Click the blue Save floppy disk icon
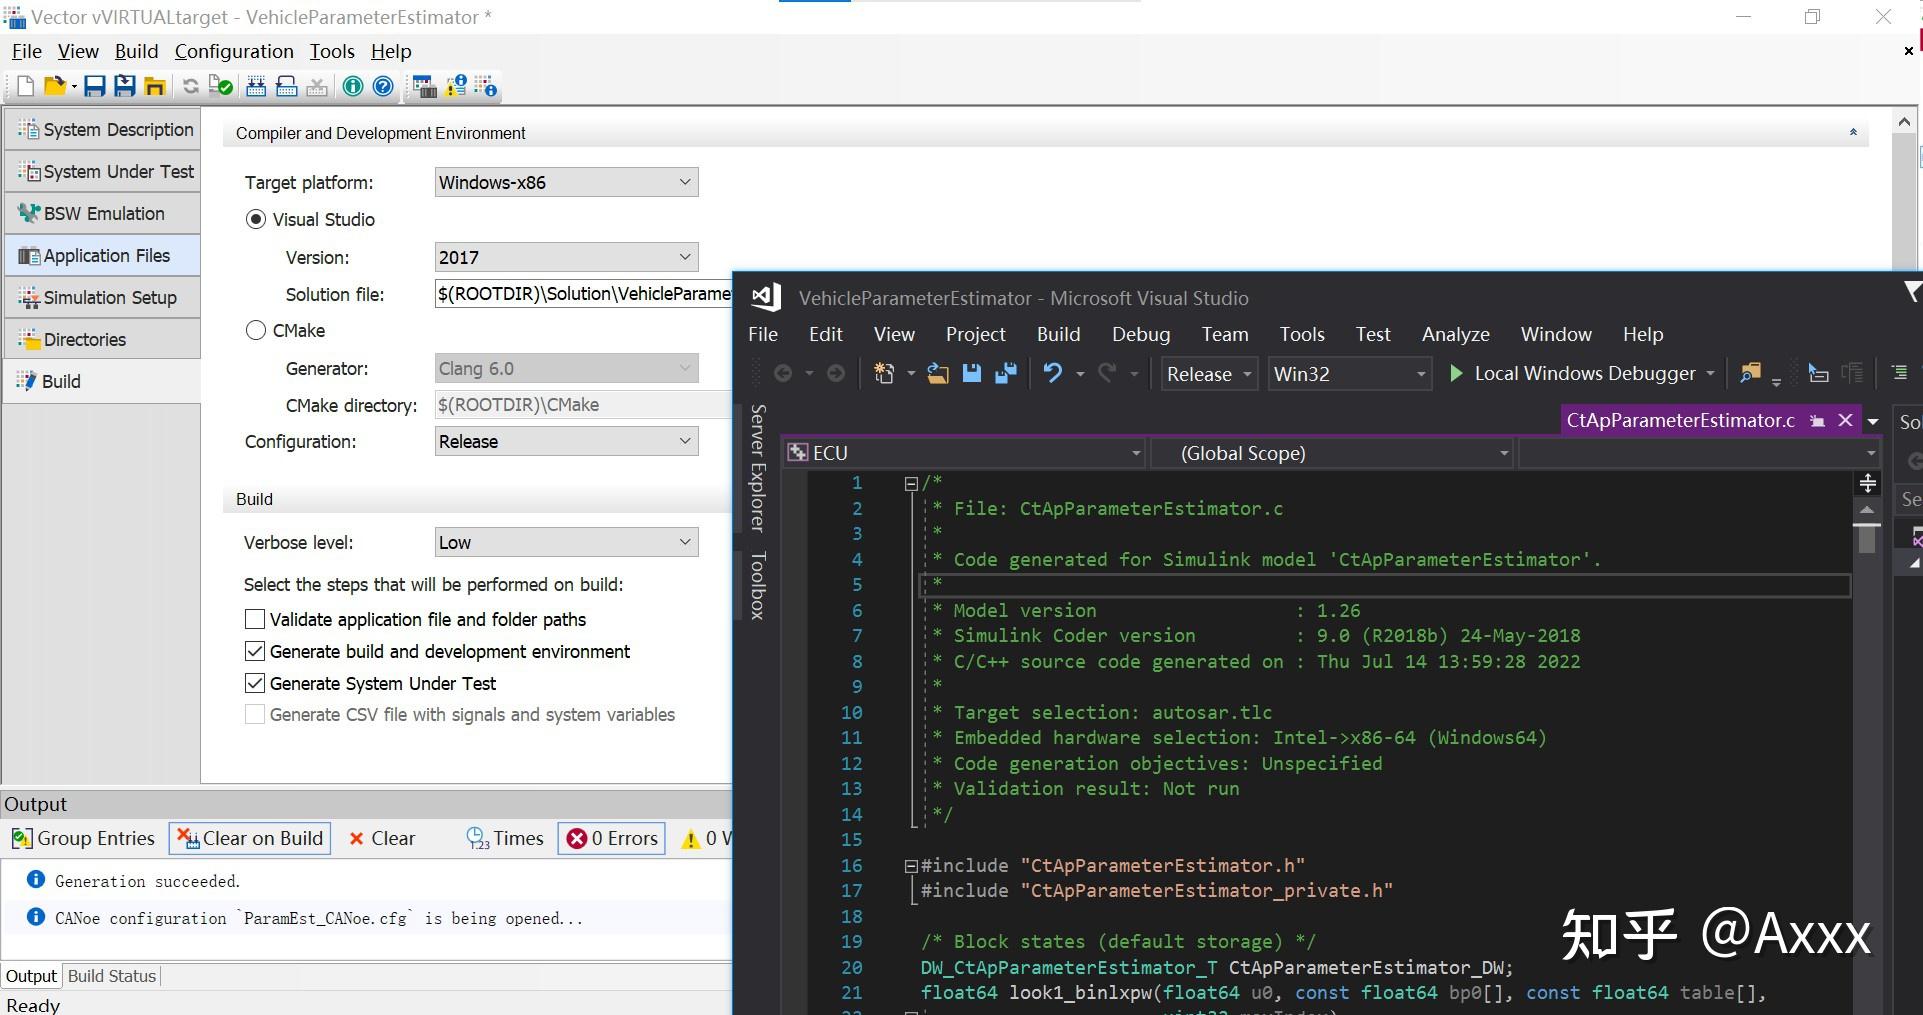Viewport: 1923px width, 1015px height. click(94, 86)
